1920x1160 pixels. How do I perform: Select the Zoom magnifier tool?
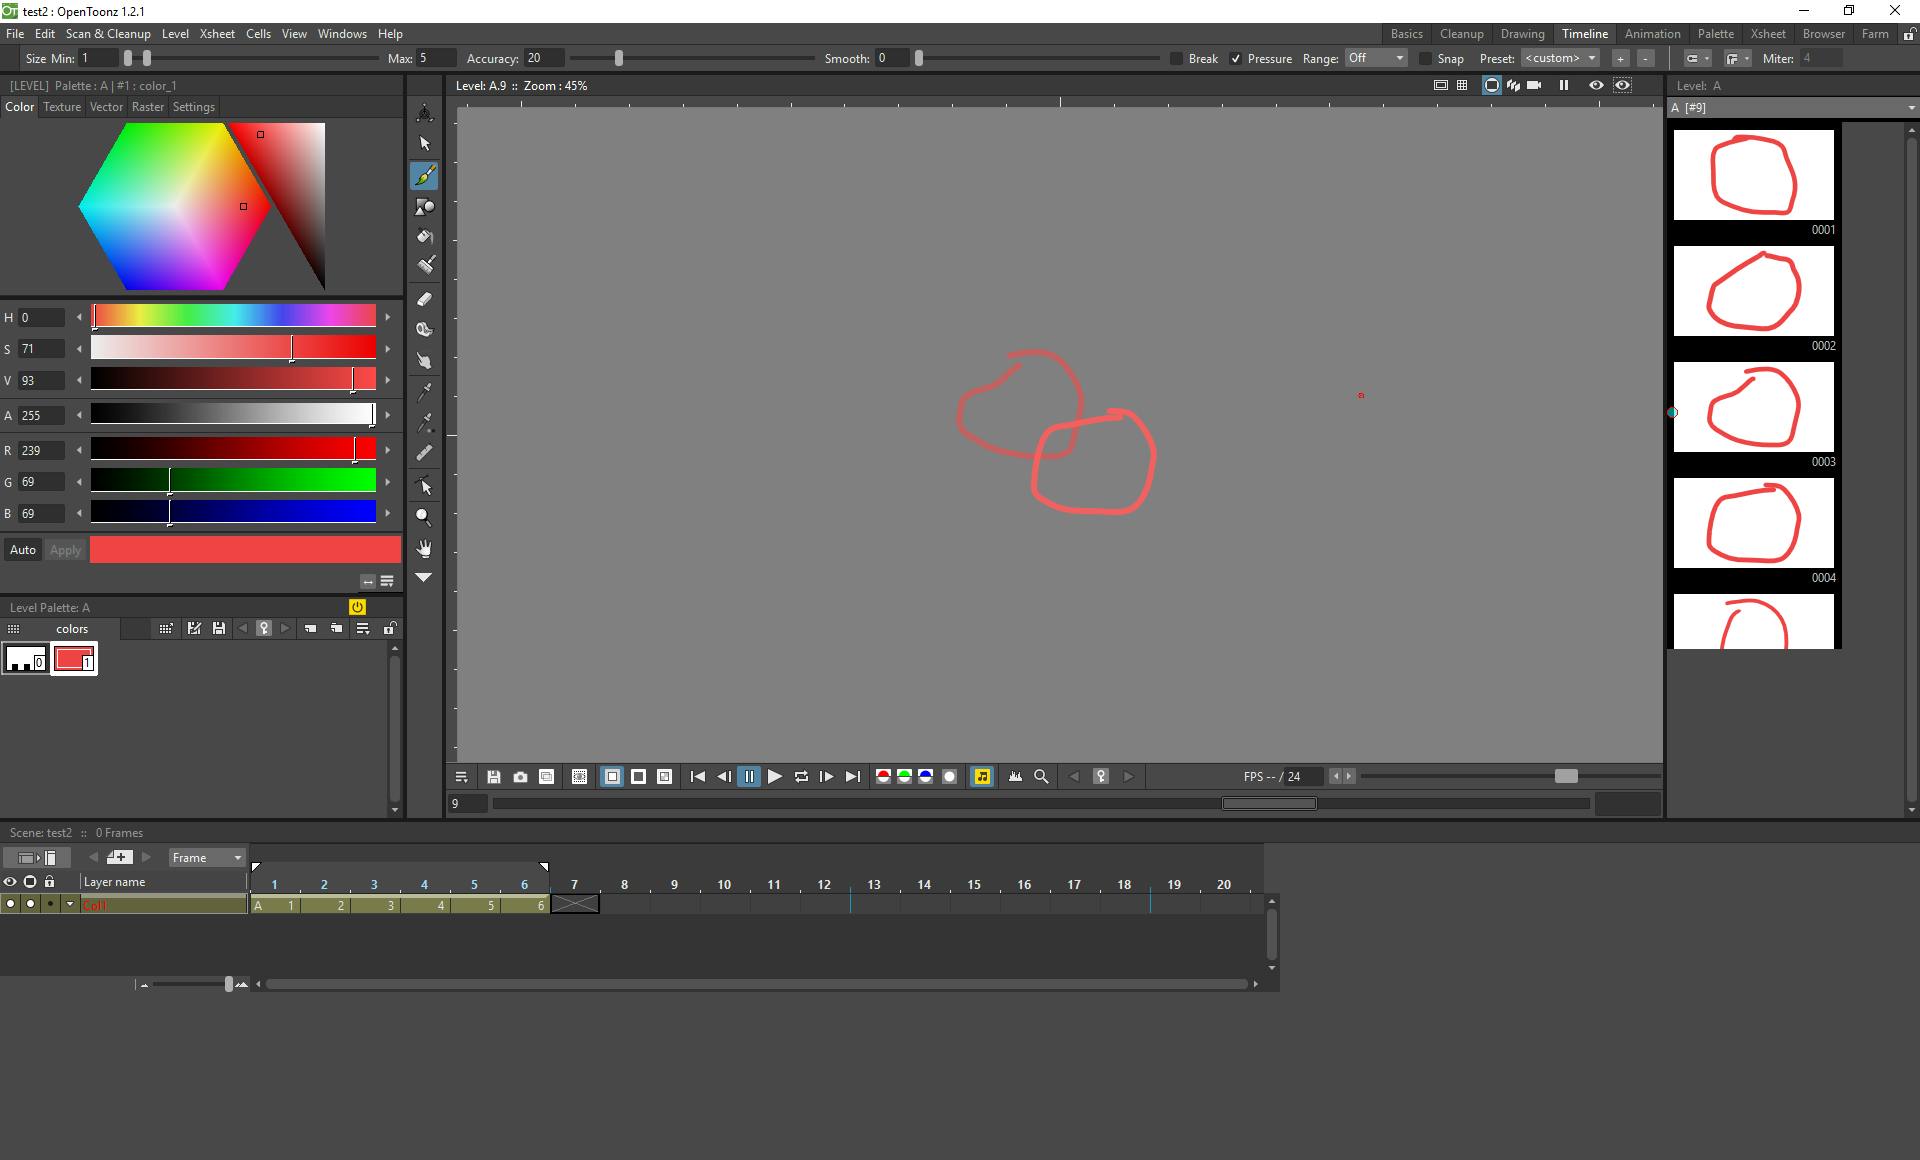coord(424,517)
